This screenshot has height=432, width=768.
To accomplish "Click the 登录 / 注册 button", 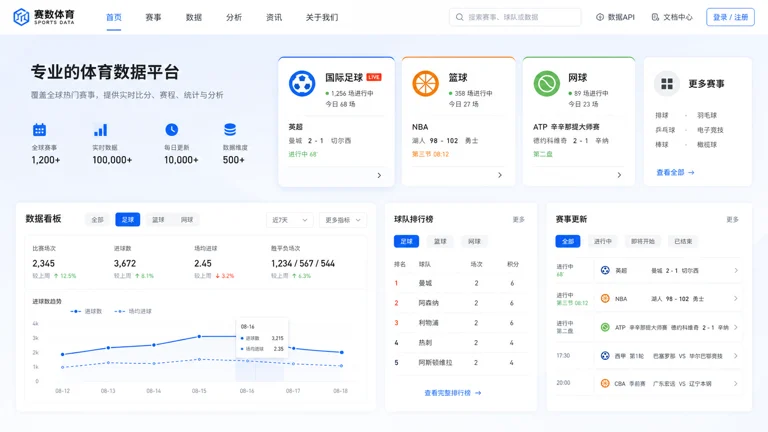I will point(730,17).
